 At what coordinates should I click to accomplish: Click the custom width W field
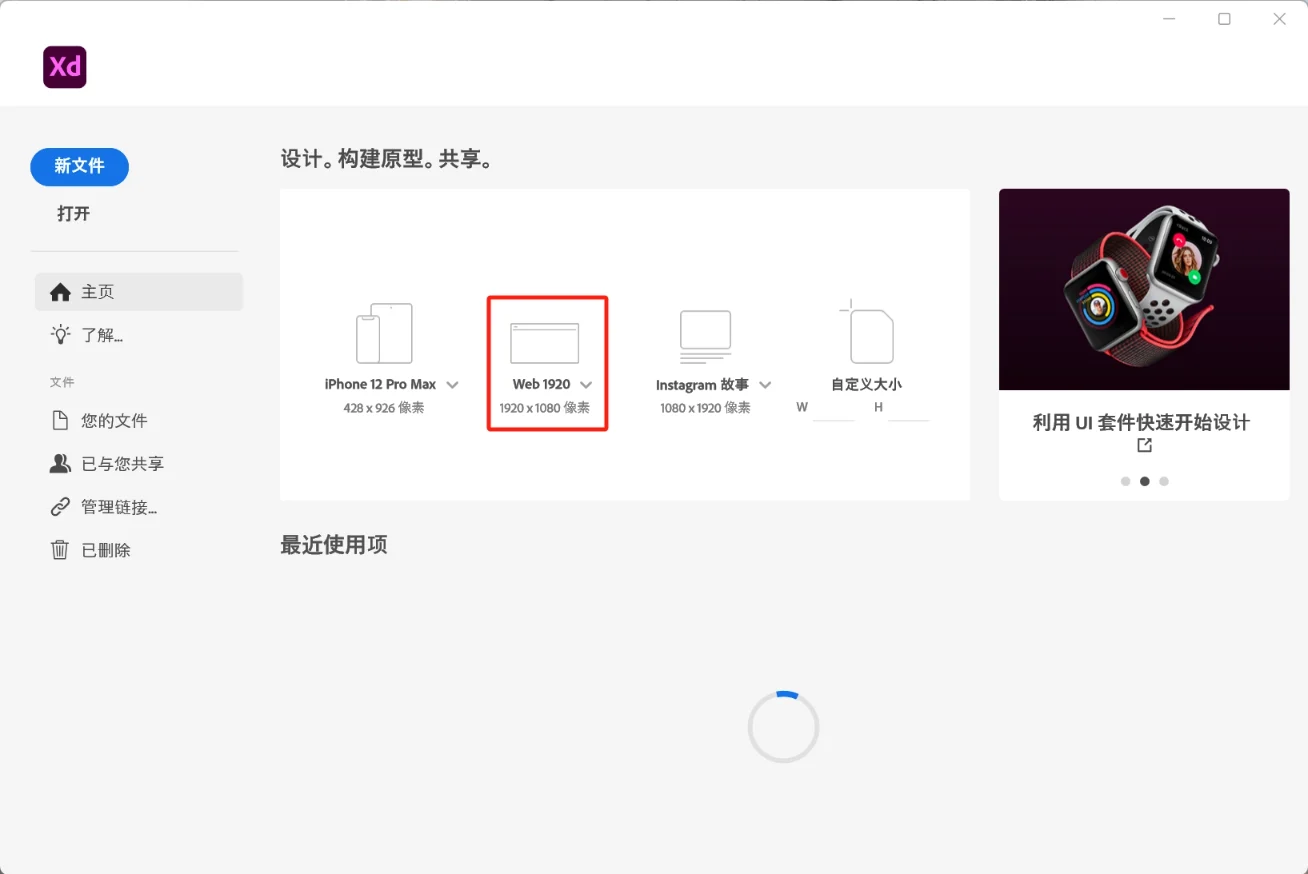834,408
